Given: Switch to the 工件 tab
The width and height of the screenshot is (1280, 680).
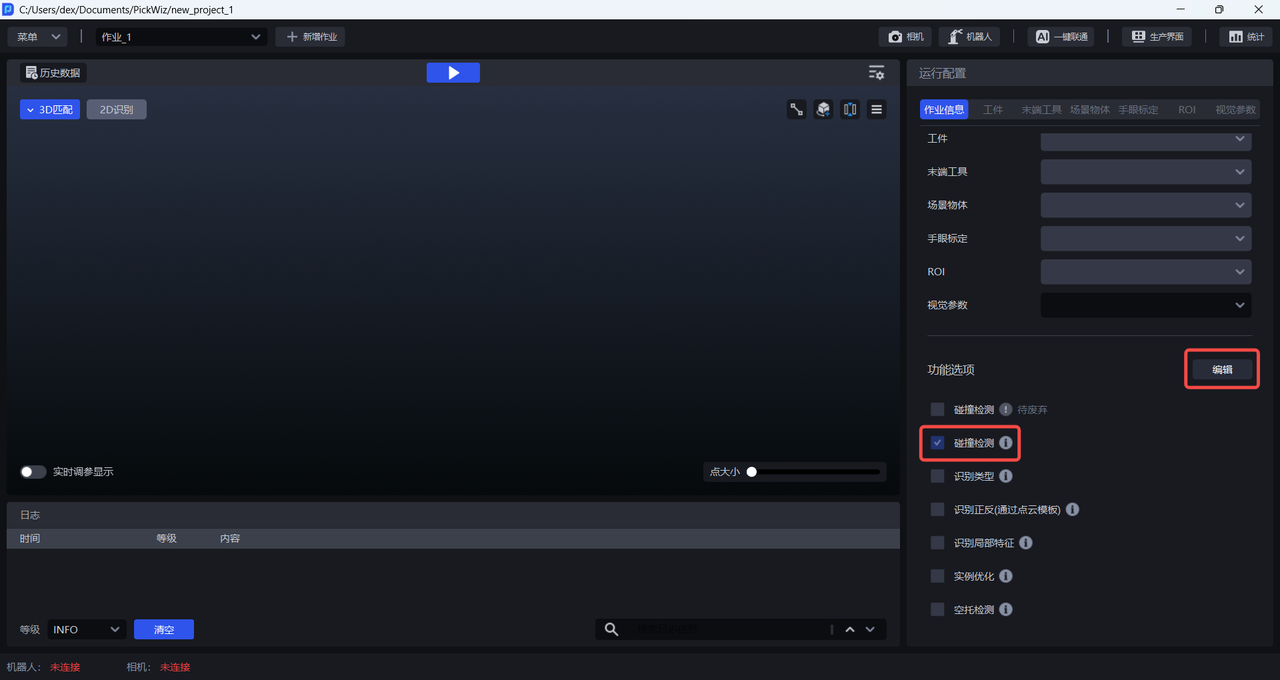Looking at the screenshot, I should [992, 110].
